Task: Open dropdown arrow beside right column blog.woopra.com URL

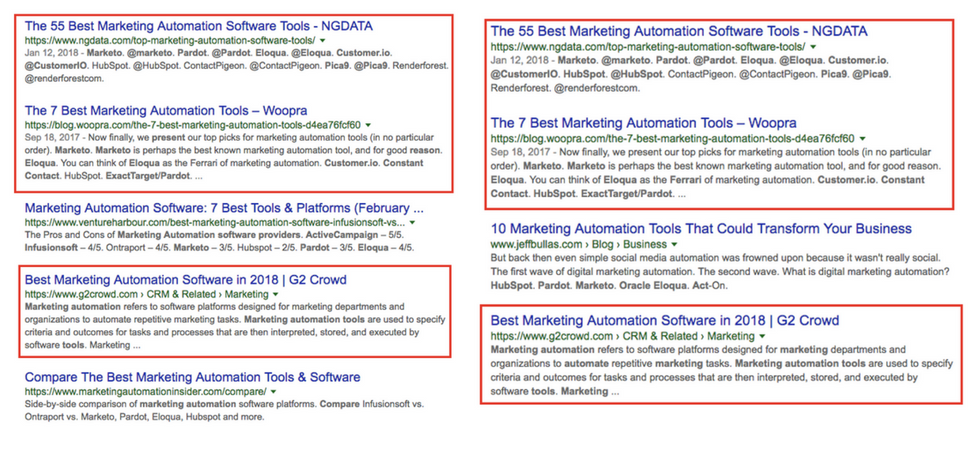Action: click(863, 138)
